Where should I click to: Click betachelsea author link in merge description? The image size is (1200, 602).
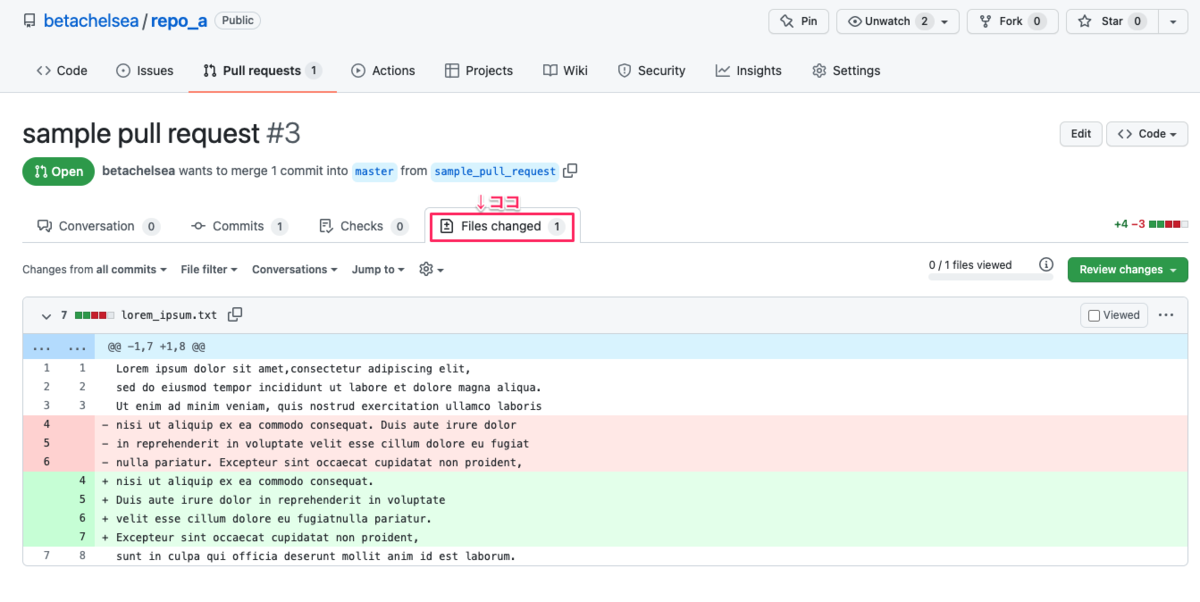coord(138,171)
